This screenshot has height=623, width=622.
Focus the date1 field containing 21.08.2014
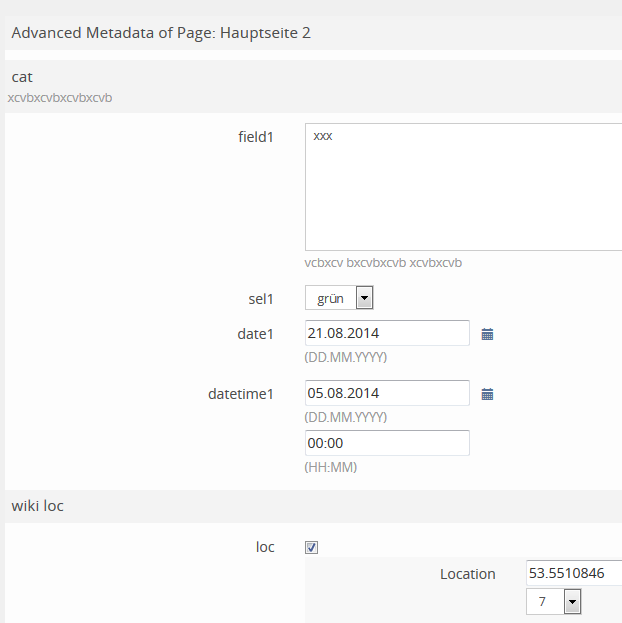[387, 333]
